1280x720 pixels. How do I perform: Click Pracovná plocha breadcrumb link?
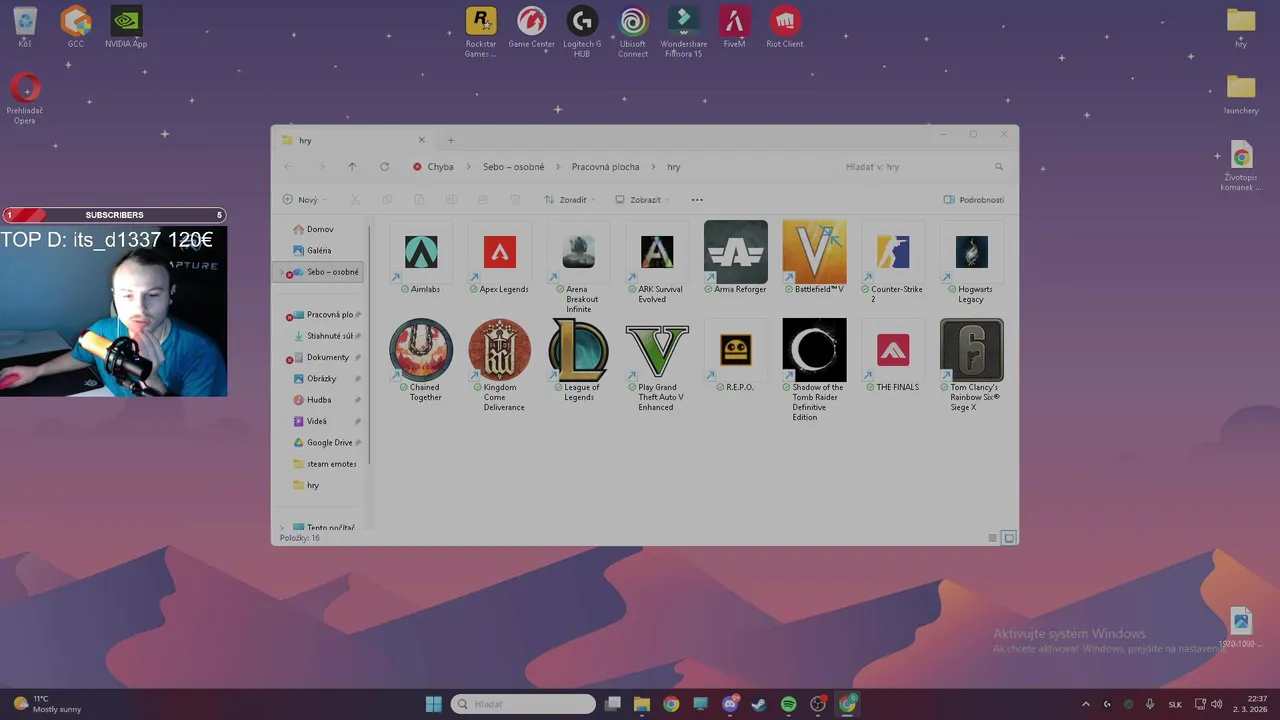[605, 167]
